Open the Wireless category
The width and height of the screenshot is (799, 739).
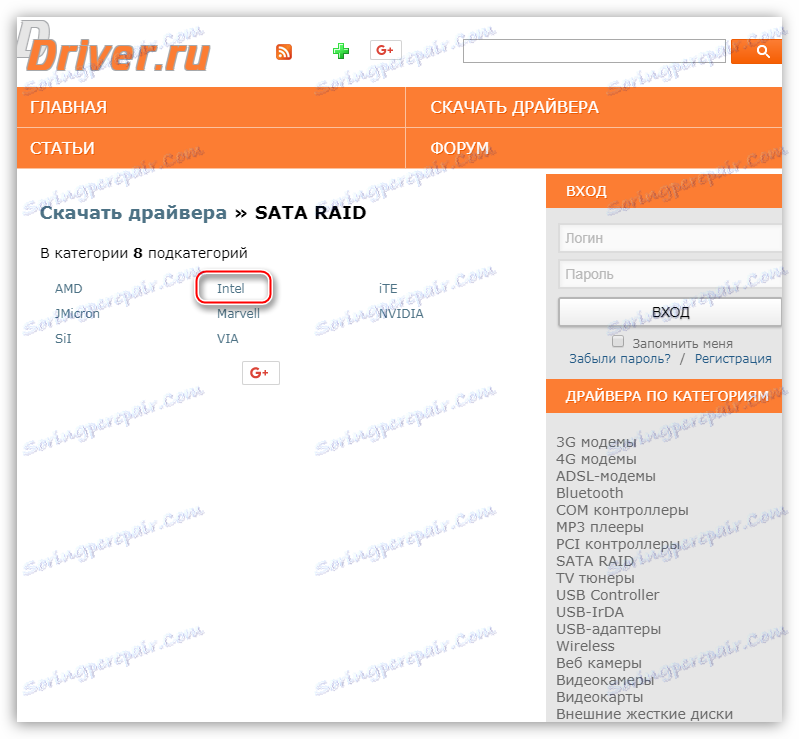click(585, 646)
